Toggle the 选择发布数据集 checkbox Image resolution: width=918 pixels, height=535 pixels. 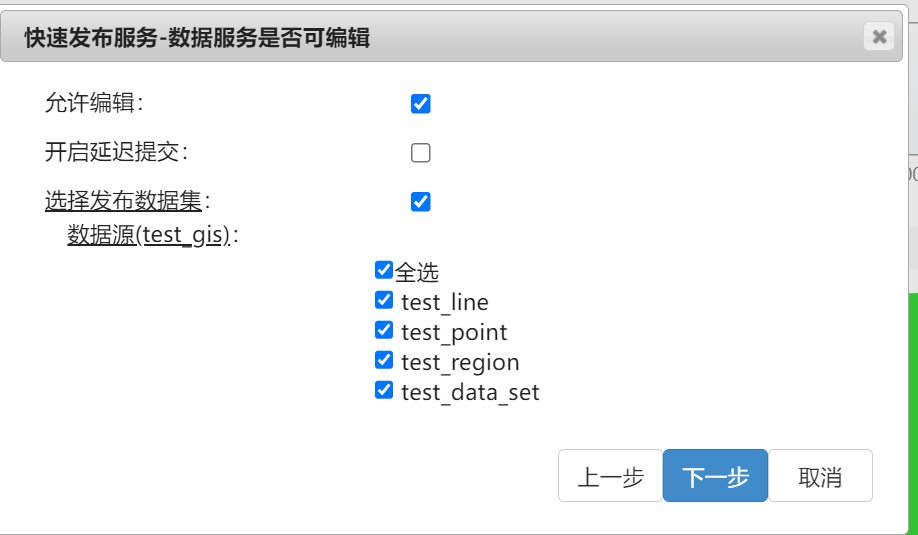(x=420, y=202)
